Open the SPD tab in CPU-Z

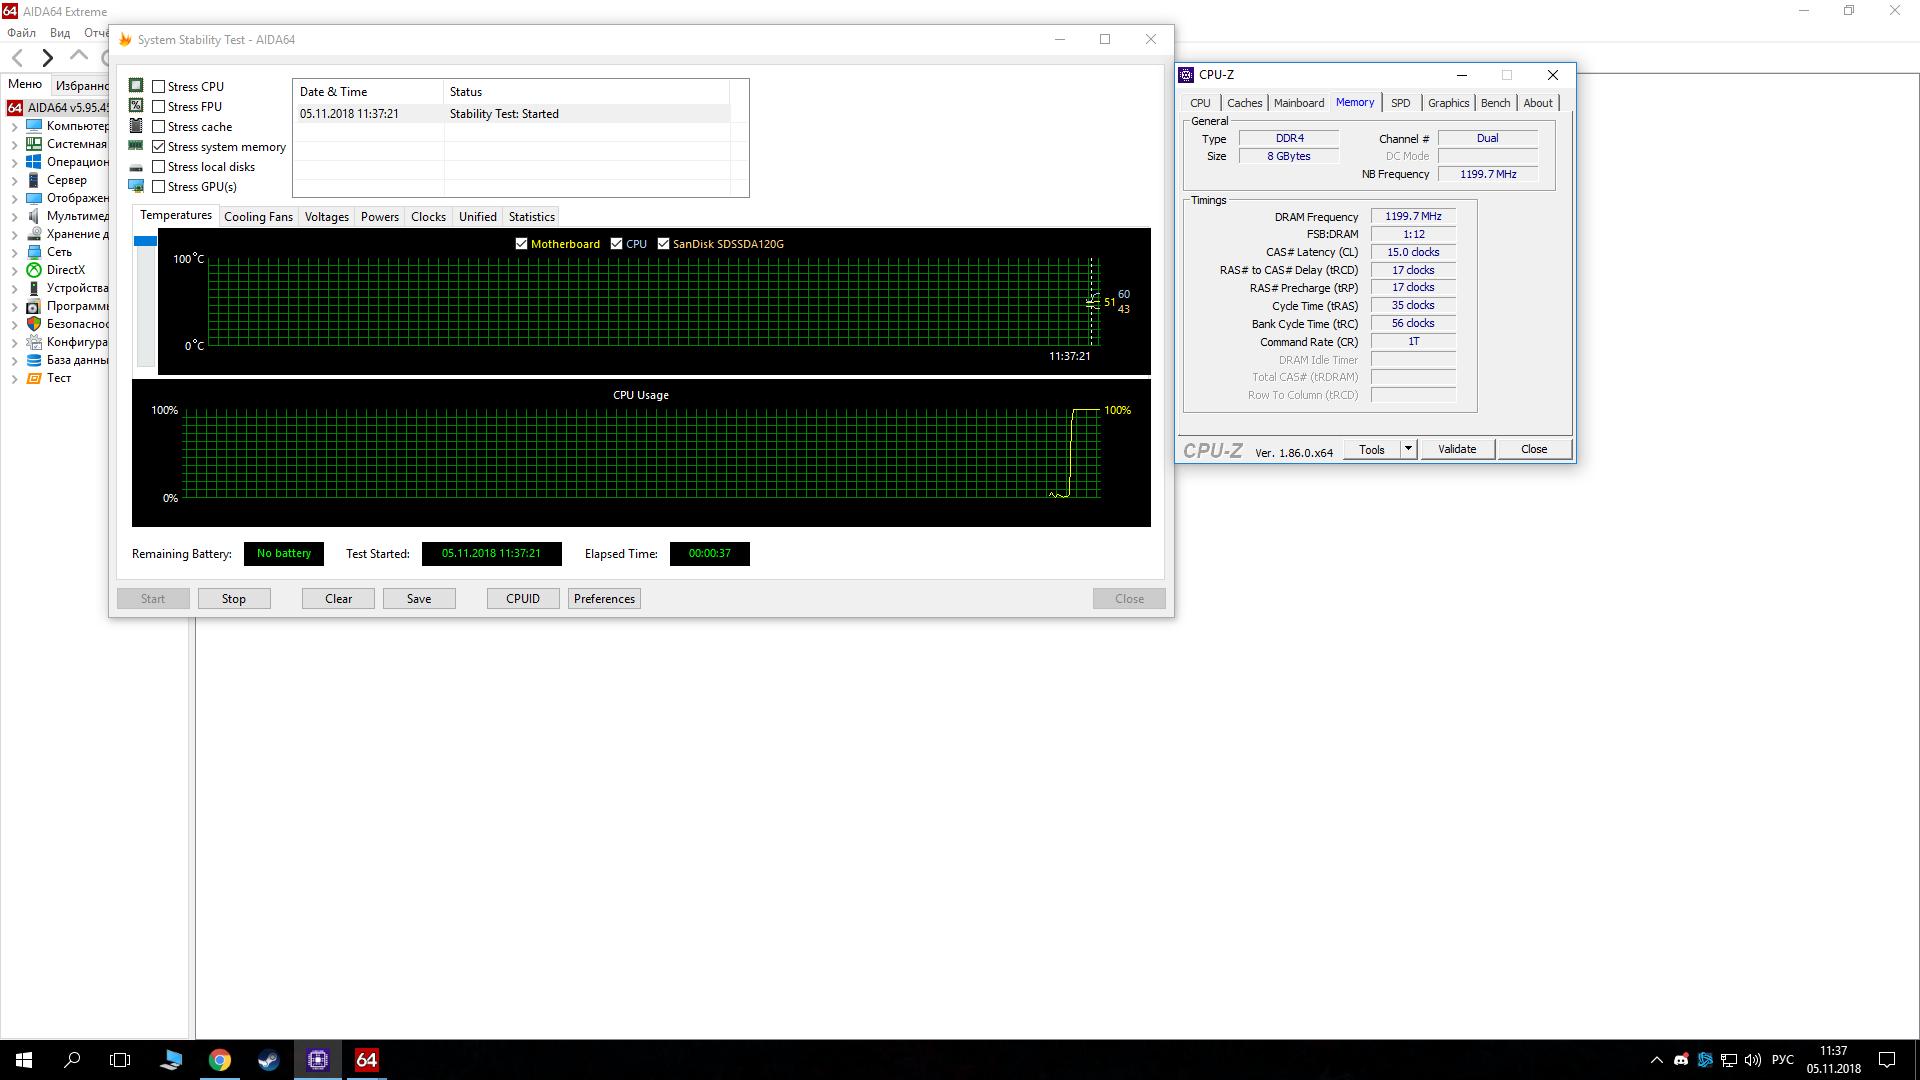1400,103
